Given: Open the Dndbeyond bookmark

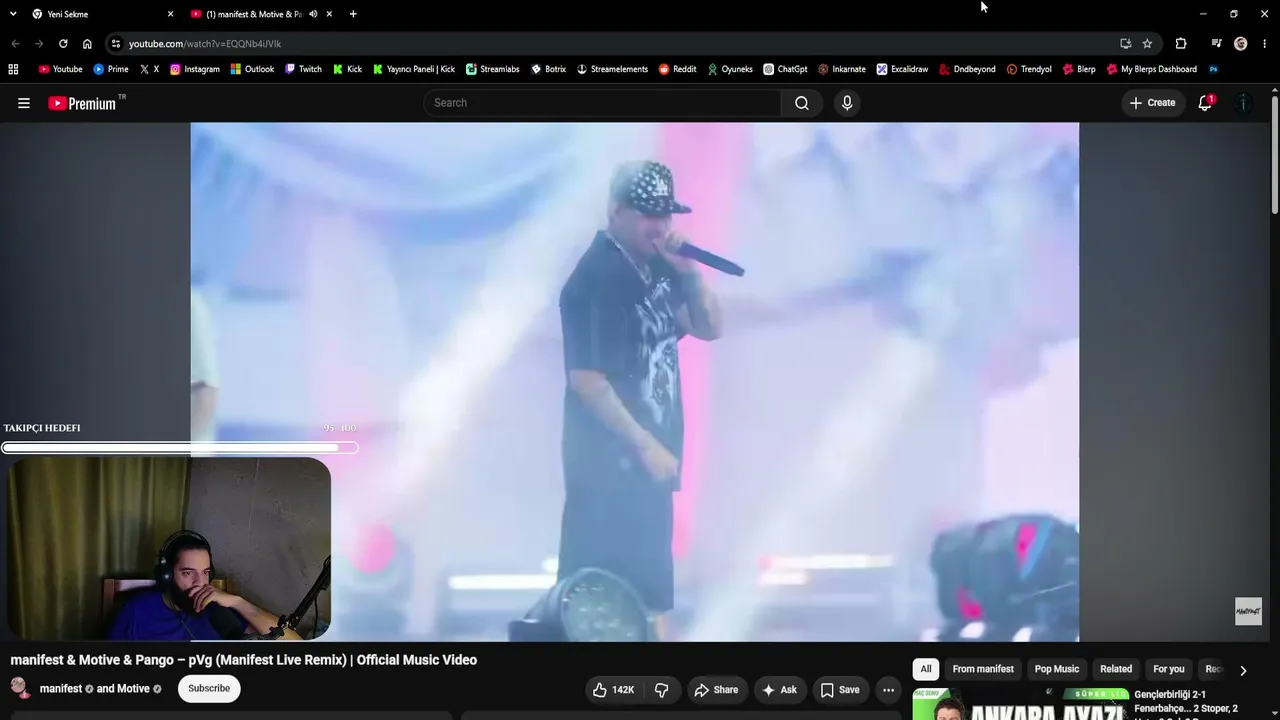Looking at the screenshot, I should 967,69.
